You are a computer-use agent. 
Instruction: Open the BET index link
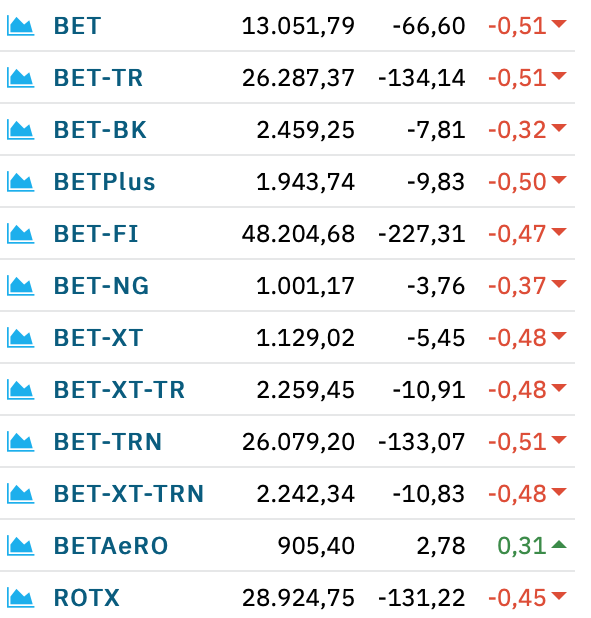pyautogui.click(x=77, y=26)
